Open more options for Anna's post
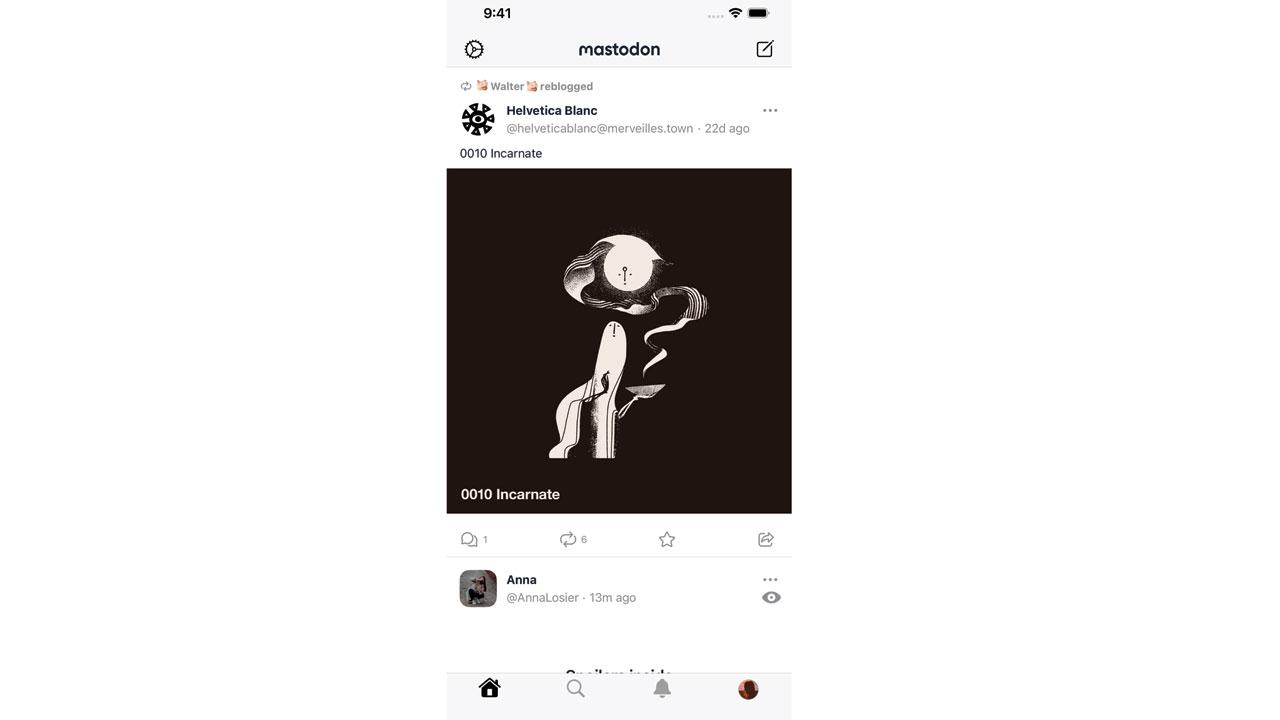Image resolution: width=1280 pixels, height=720 pixels. 770,579
